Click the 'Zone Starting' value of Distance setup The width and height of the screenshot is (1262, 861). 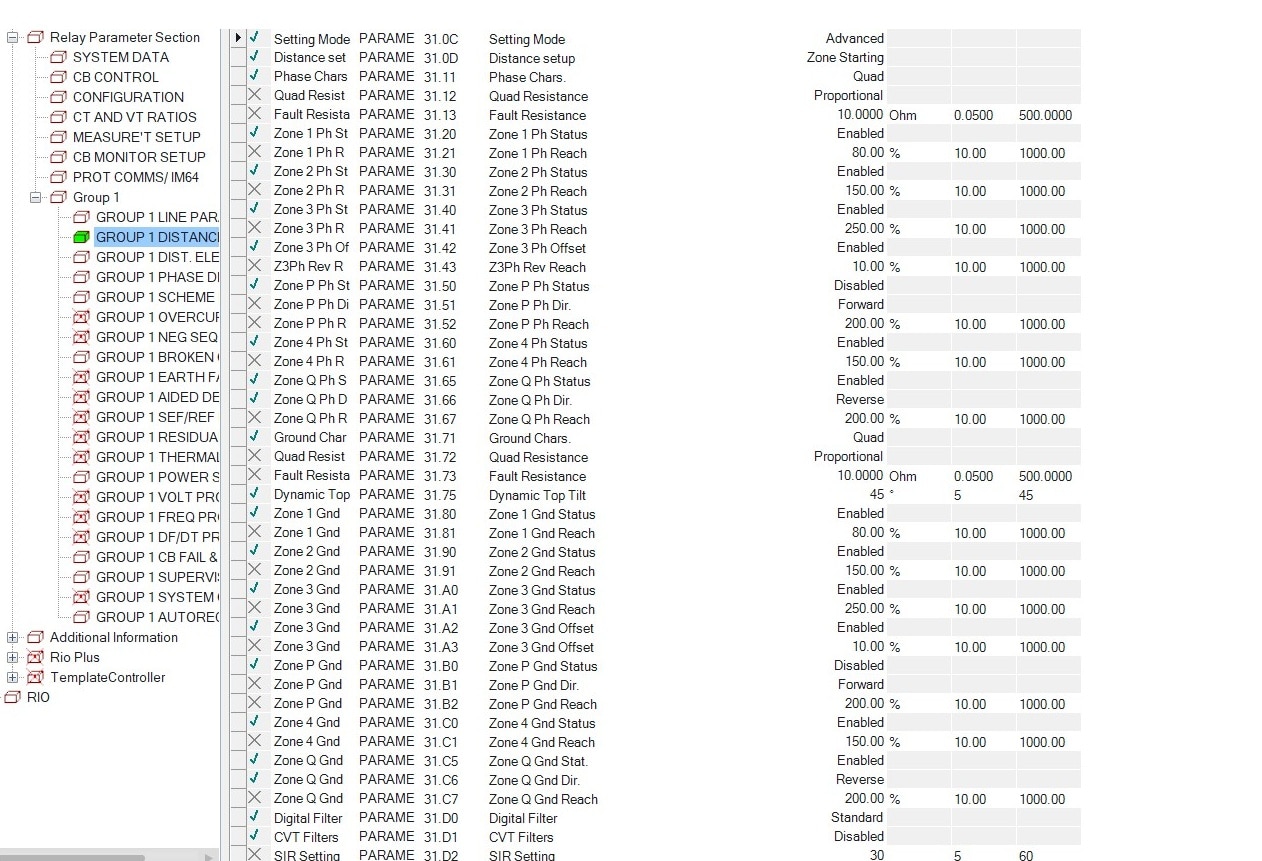pyautogui.click(x=845, y=57)
